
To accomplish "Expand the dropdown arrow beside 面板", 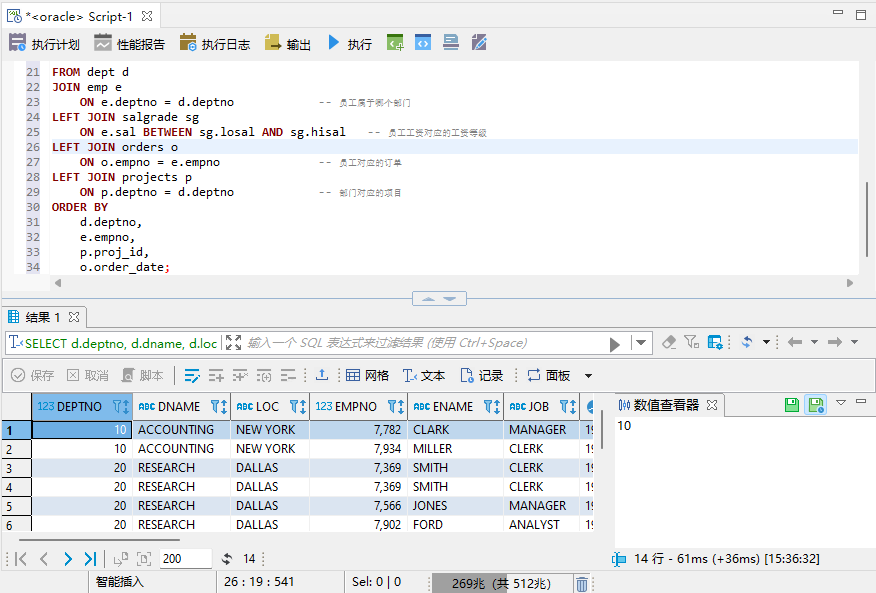I will [588, 376].
